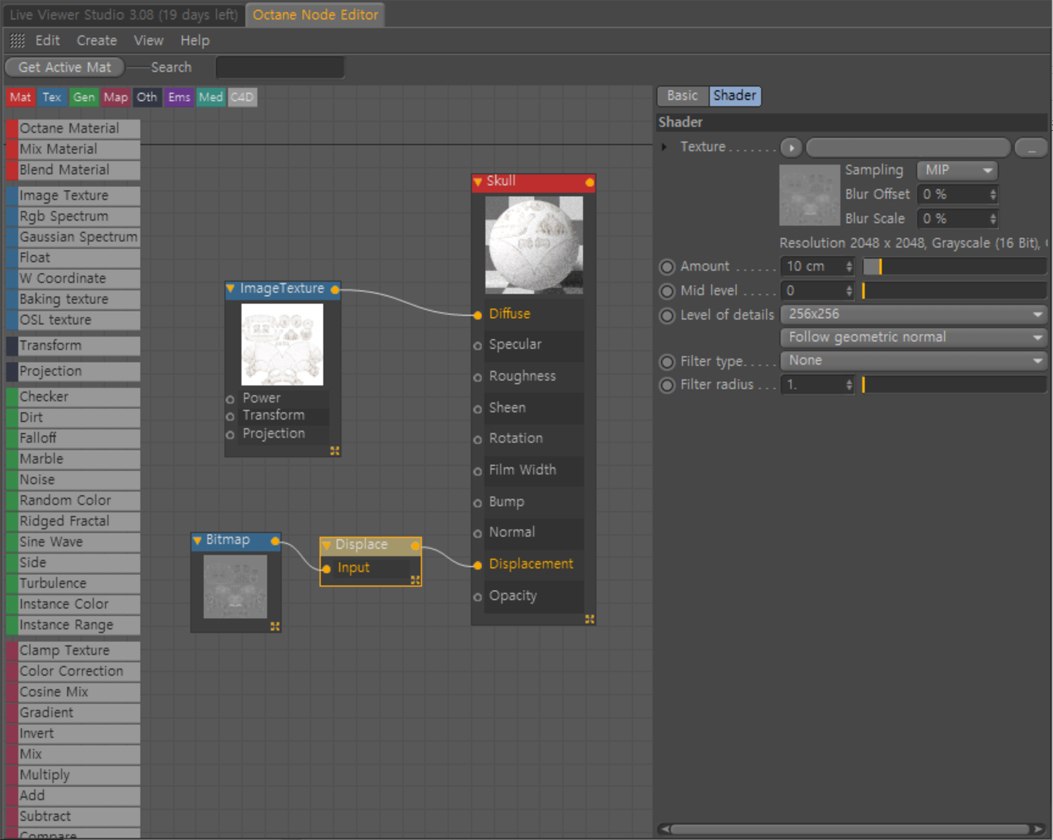The width and height of the screenshot is (1053, 840).
Task: Click the displacement texture thumbnail in Shader panel
Action: (x=809, y=195)
